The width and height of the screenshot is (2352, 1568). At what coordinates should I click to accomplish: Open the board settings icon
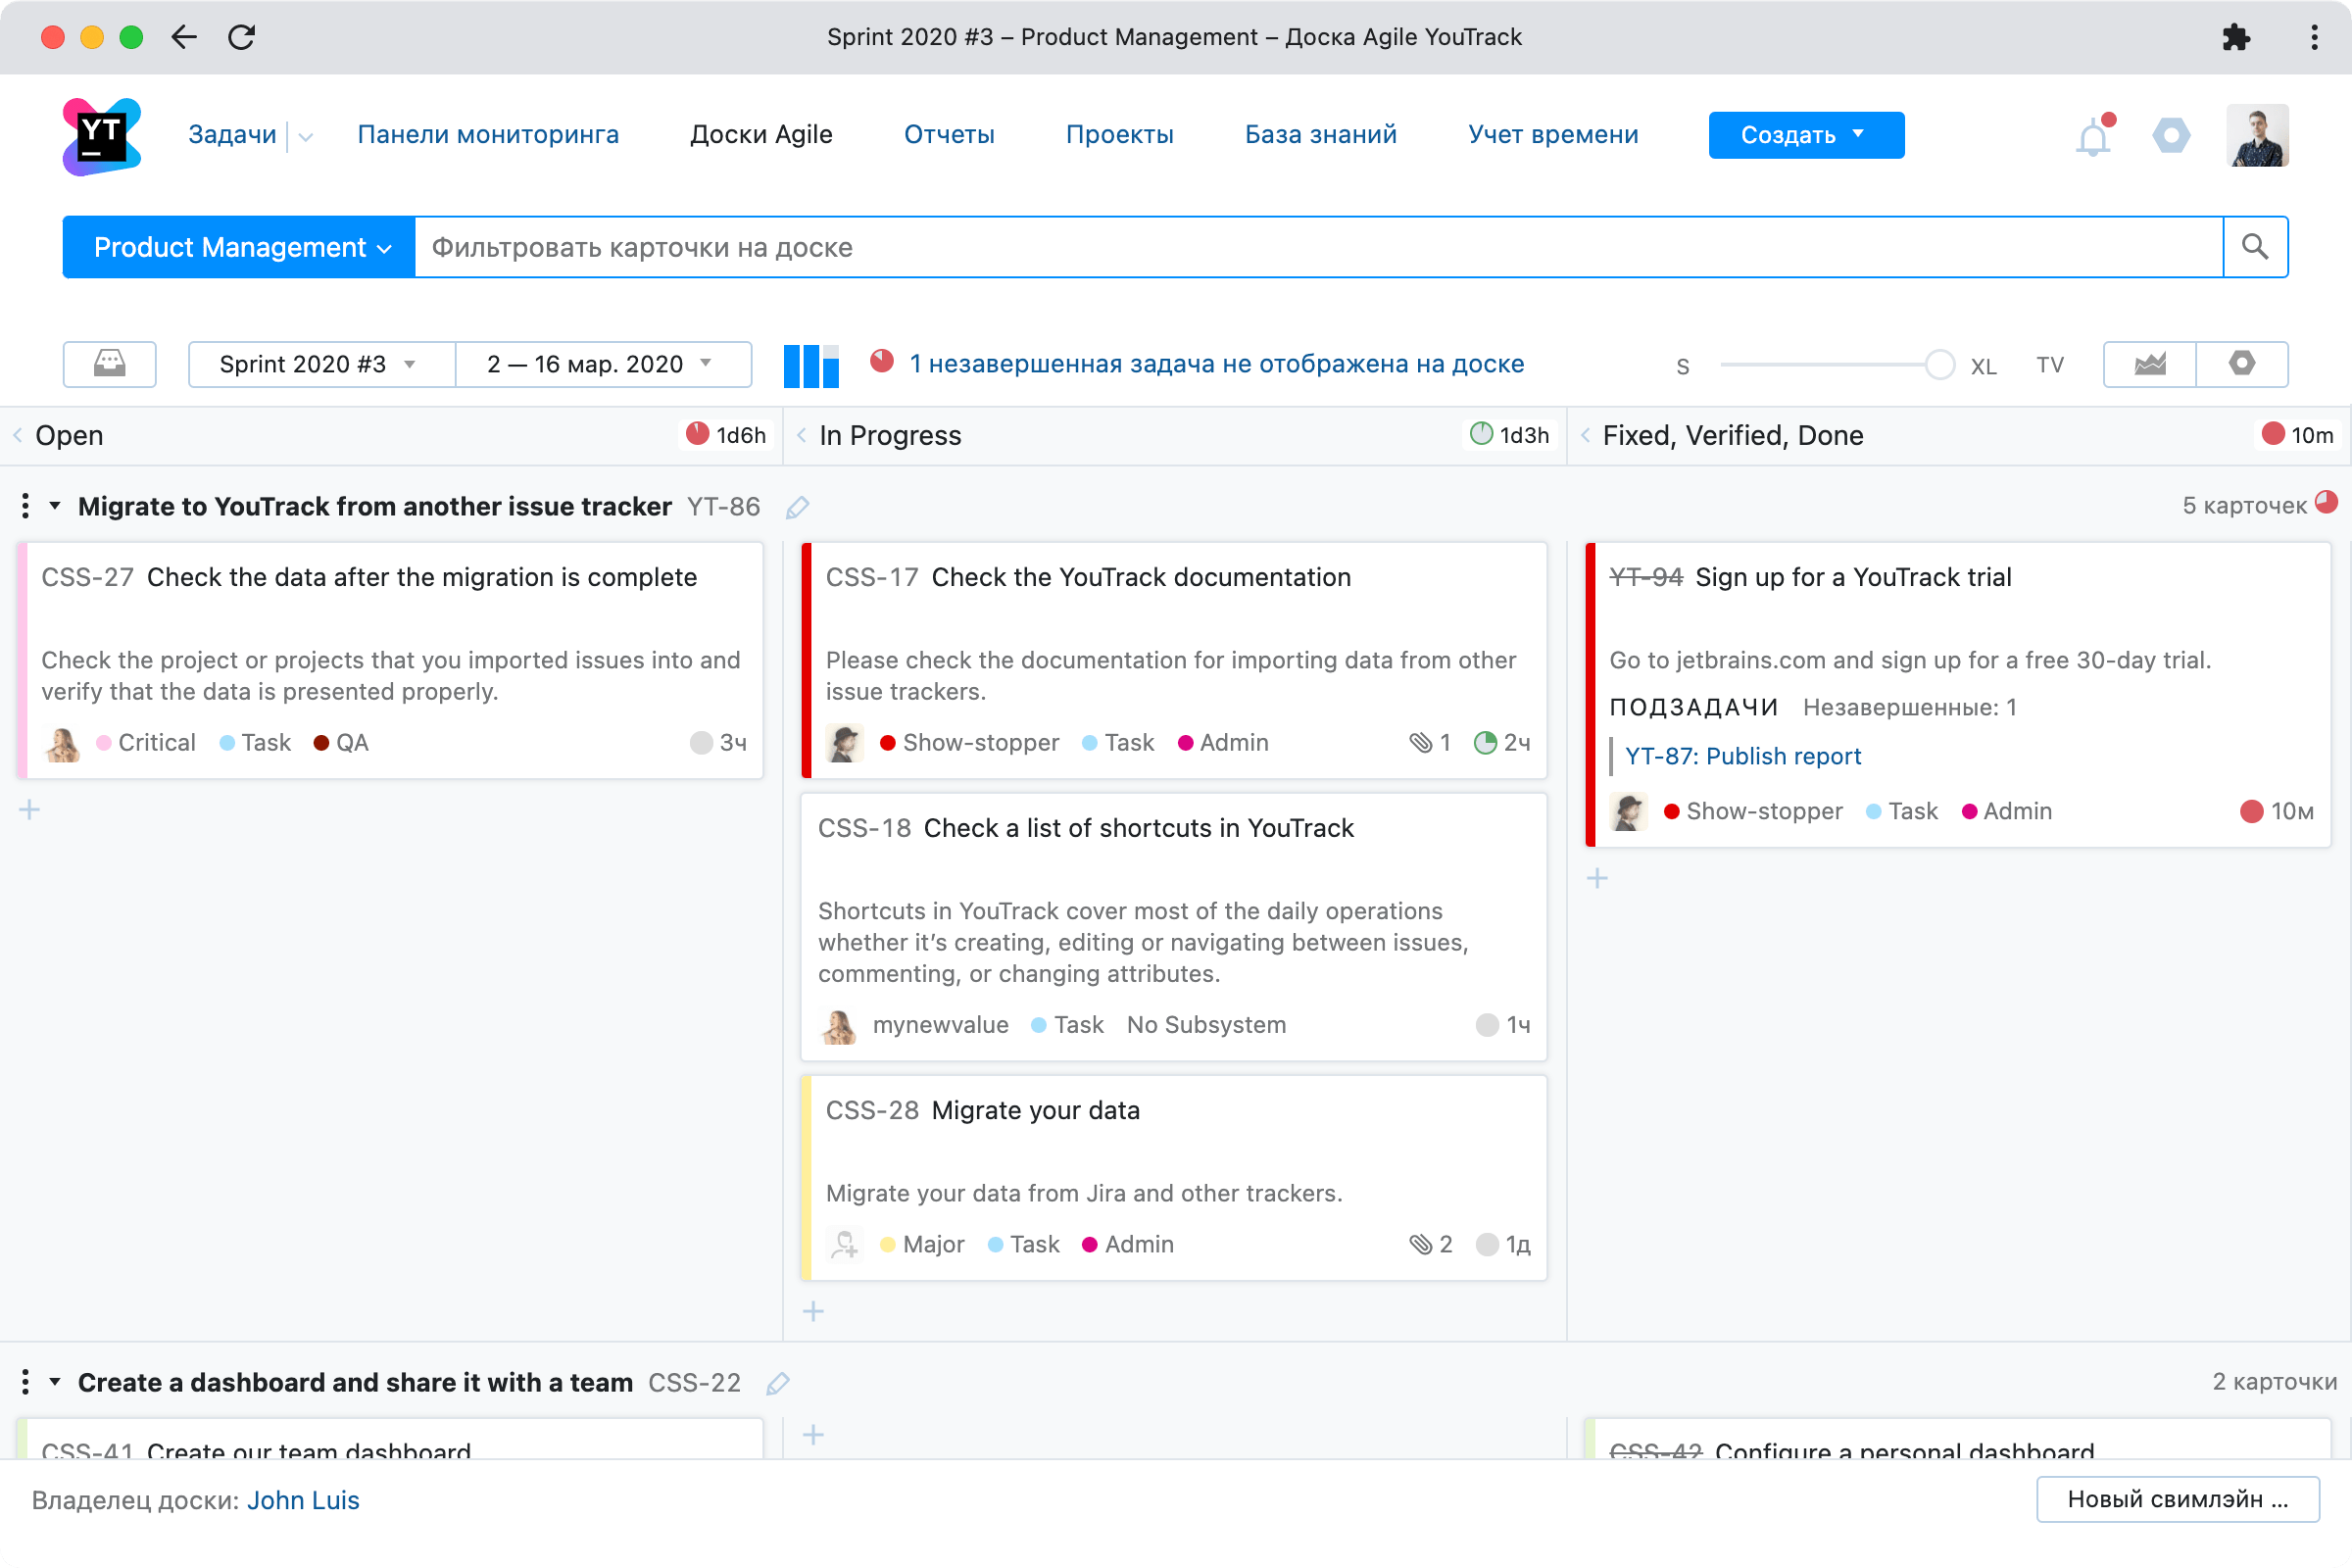pyautogui.click(x=2242, y=364)
